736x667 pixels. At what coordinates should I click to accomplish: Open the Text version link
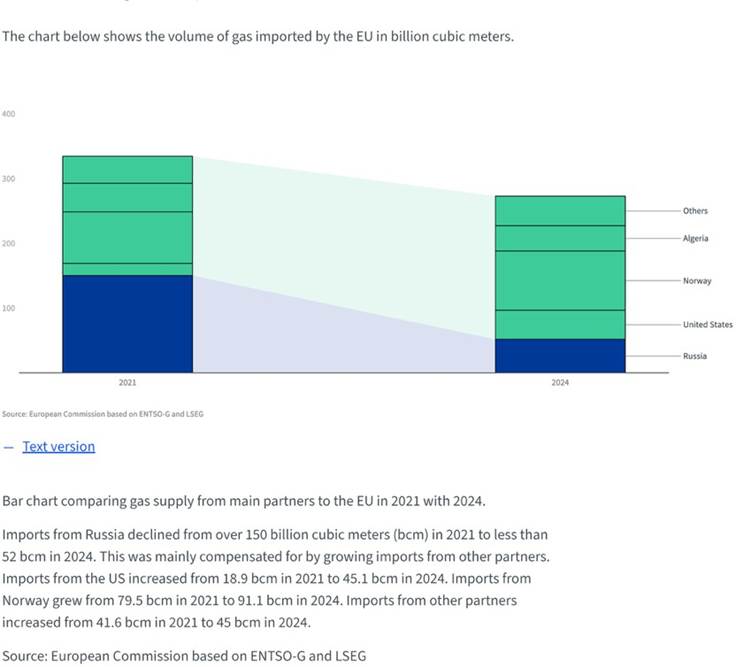click(x=59, y=447)
